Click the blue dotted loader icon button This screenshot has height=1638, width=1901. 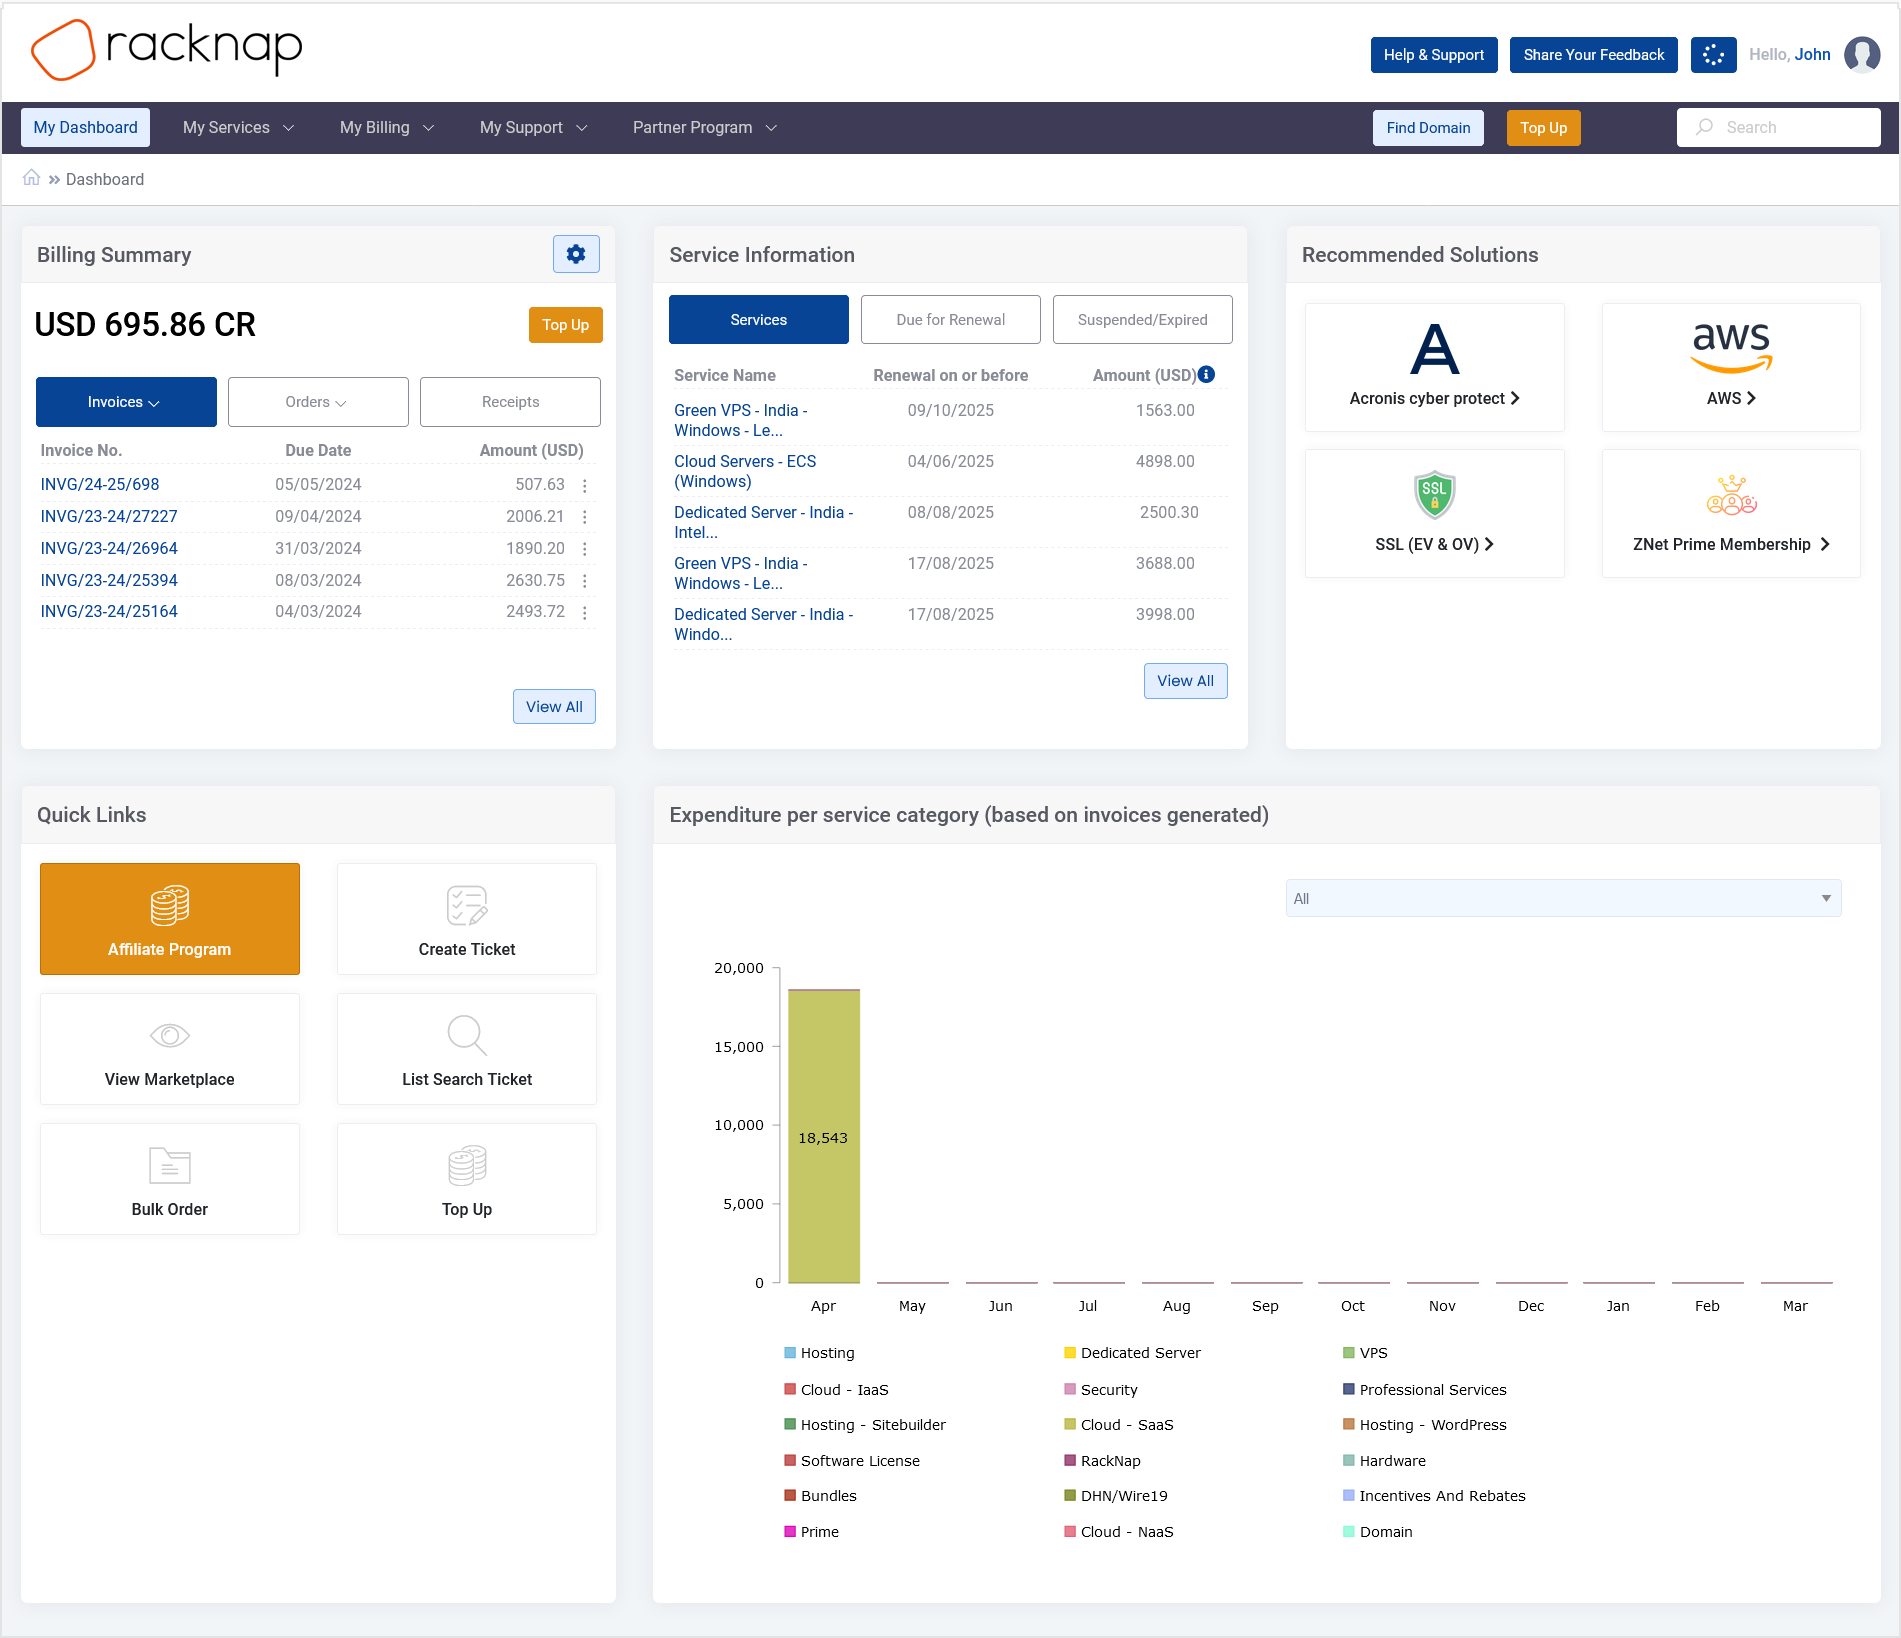point(1713,55)
